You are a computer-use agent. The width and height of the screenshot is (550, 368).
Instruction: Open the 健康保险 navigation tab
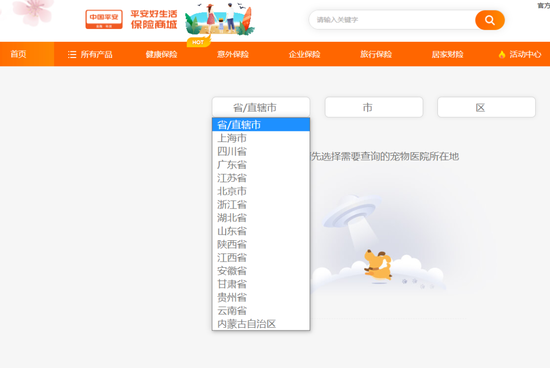161,54
